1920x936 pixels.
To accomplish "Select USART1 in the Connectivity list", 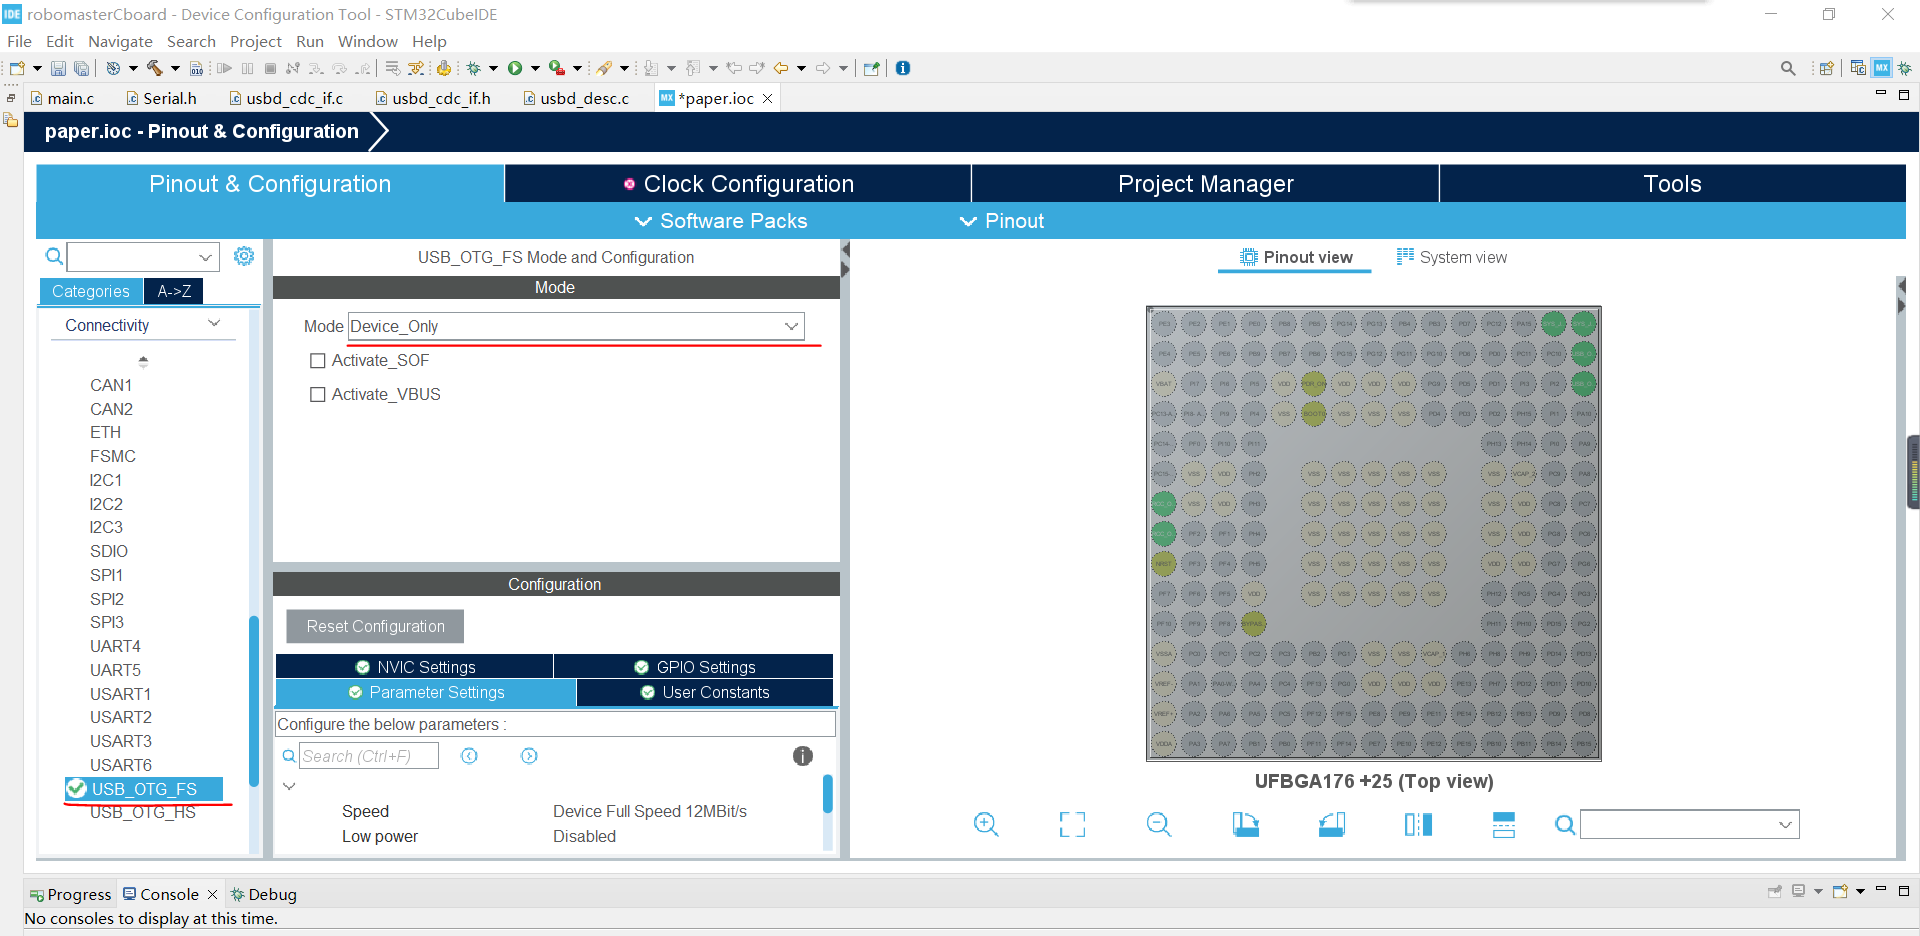I will (x=120, y=694).
